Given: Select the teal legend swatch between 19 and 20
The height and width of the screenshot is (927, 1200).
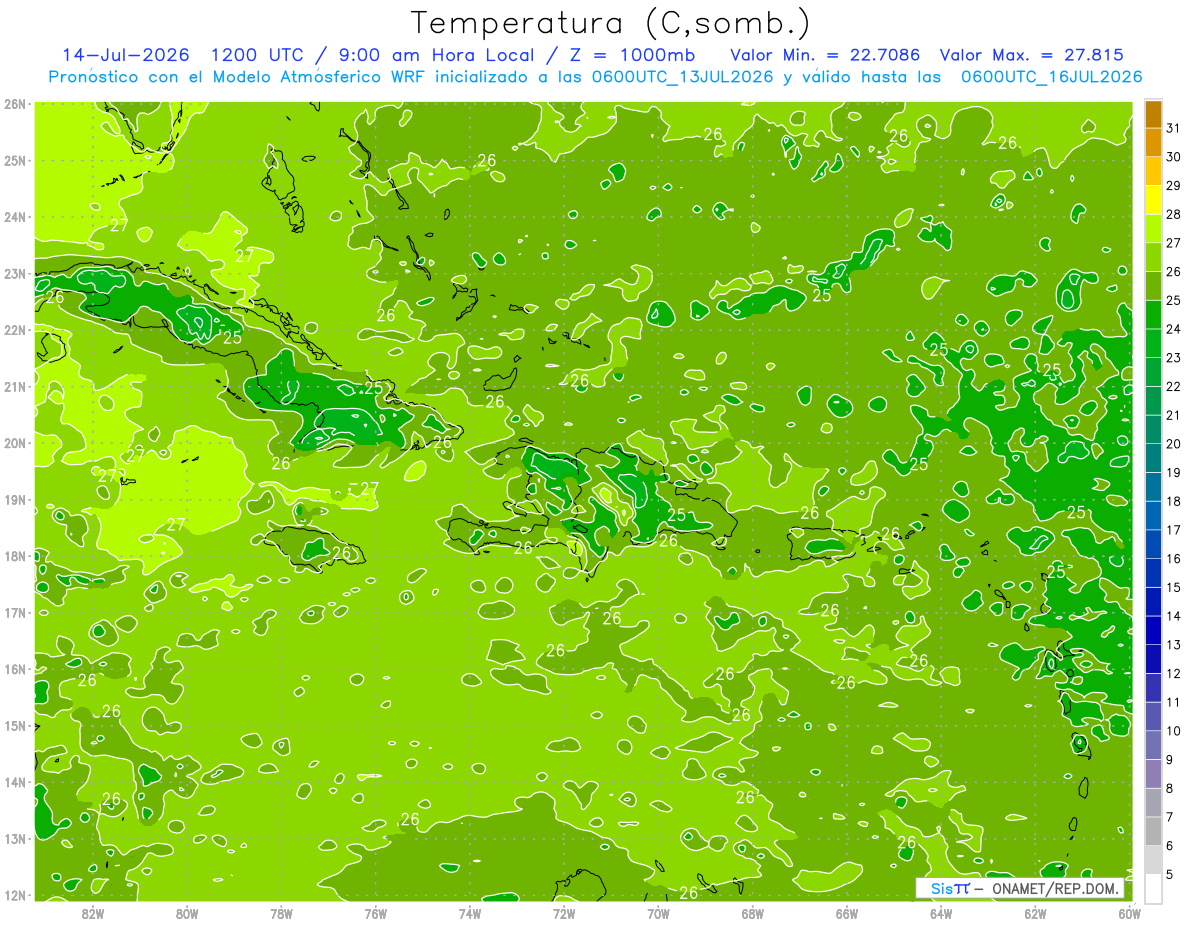Looking at the screenshot, I should click(1153, 458).
